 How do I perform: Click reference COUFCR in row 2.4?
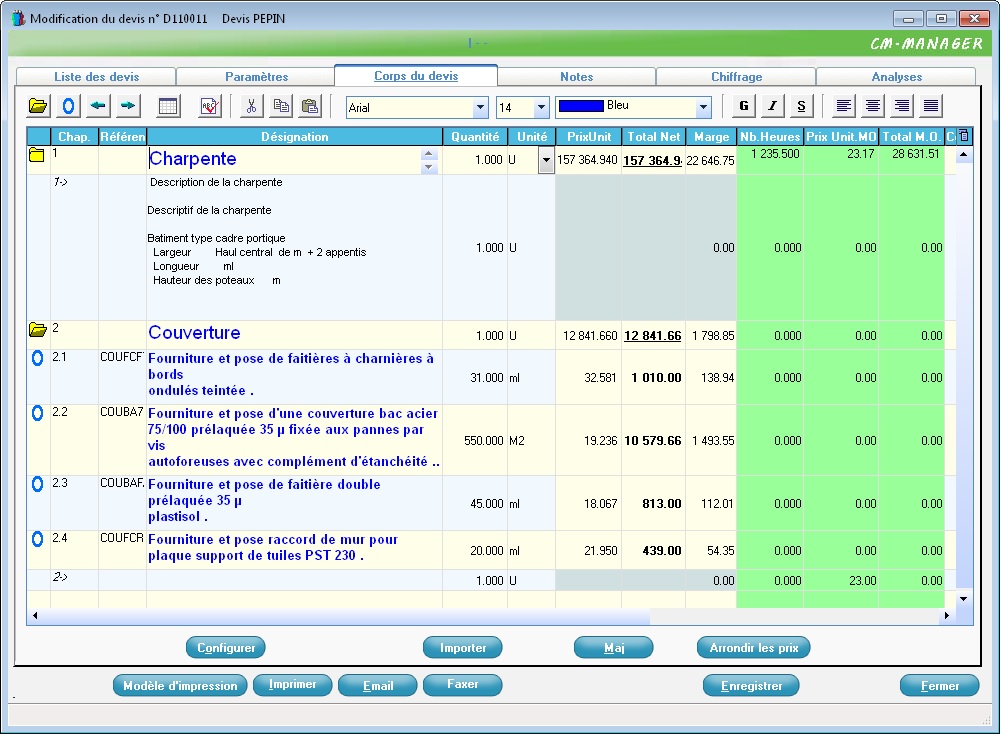(x=122, y=538)
